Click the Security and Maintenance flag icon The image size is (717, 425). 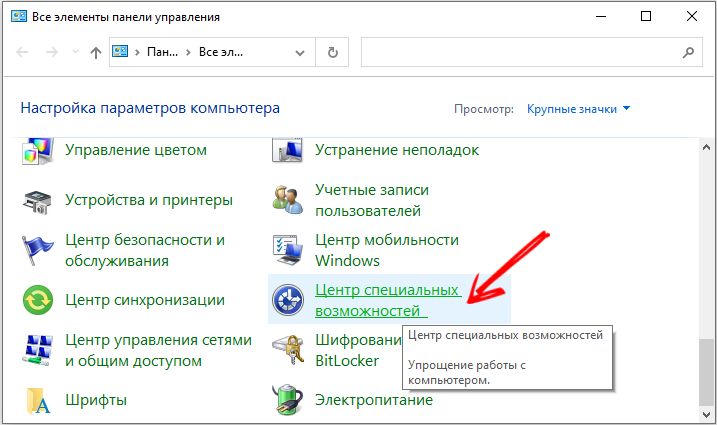38,250
